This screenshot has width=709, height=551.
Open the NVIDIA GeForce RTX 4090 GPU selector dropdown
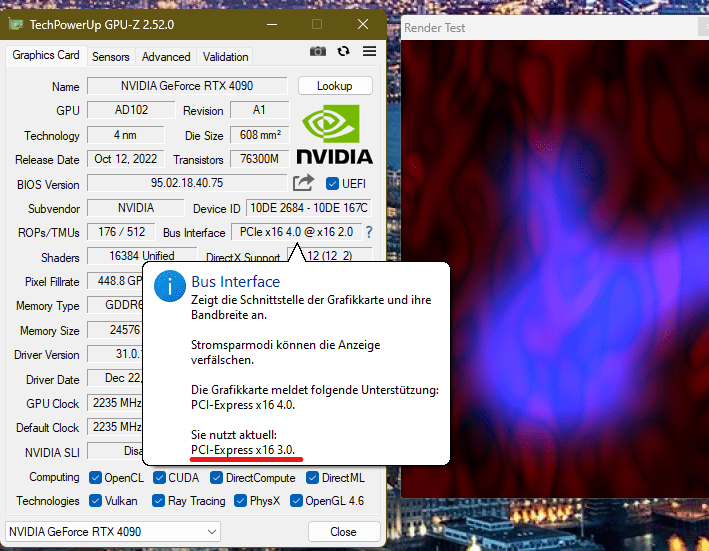click(x=113, y=532)
